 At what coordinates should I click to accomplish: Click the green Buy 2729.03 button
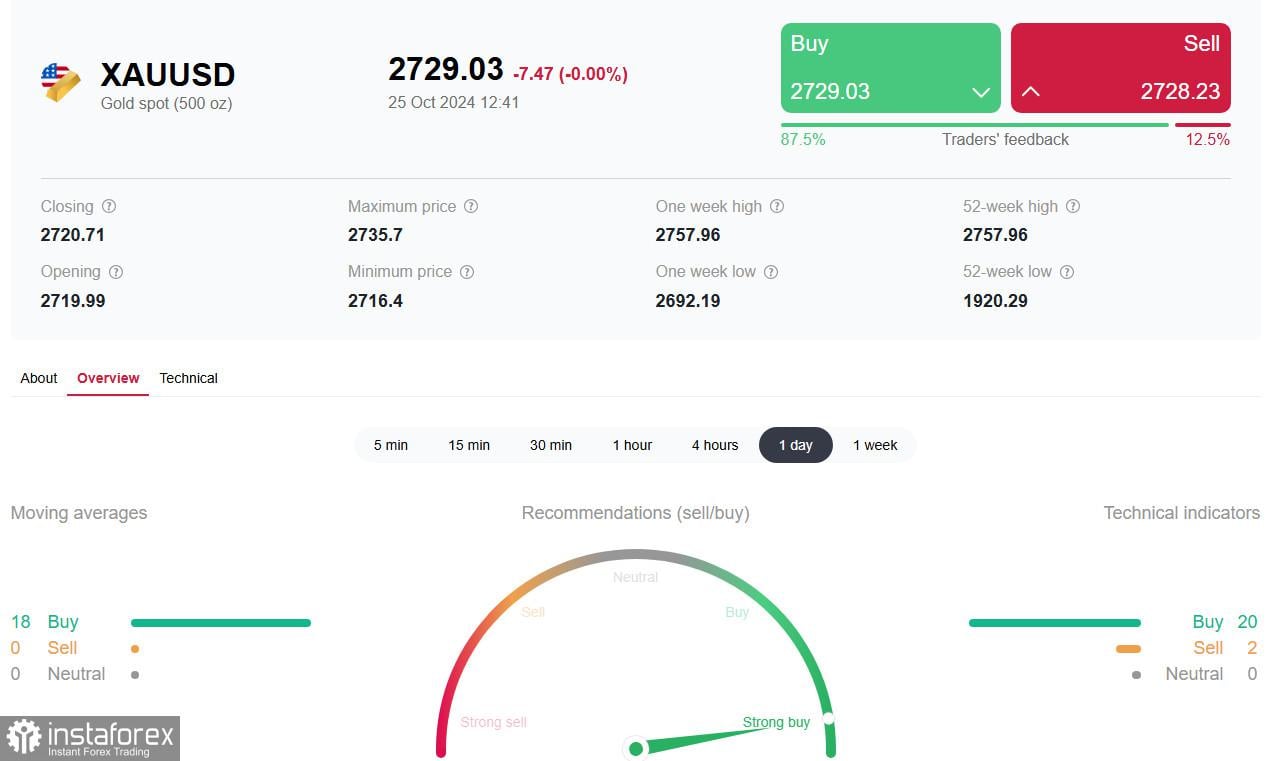click(891, 68)
